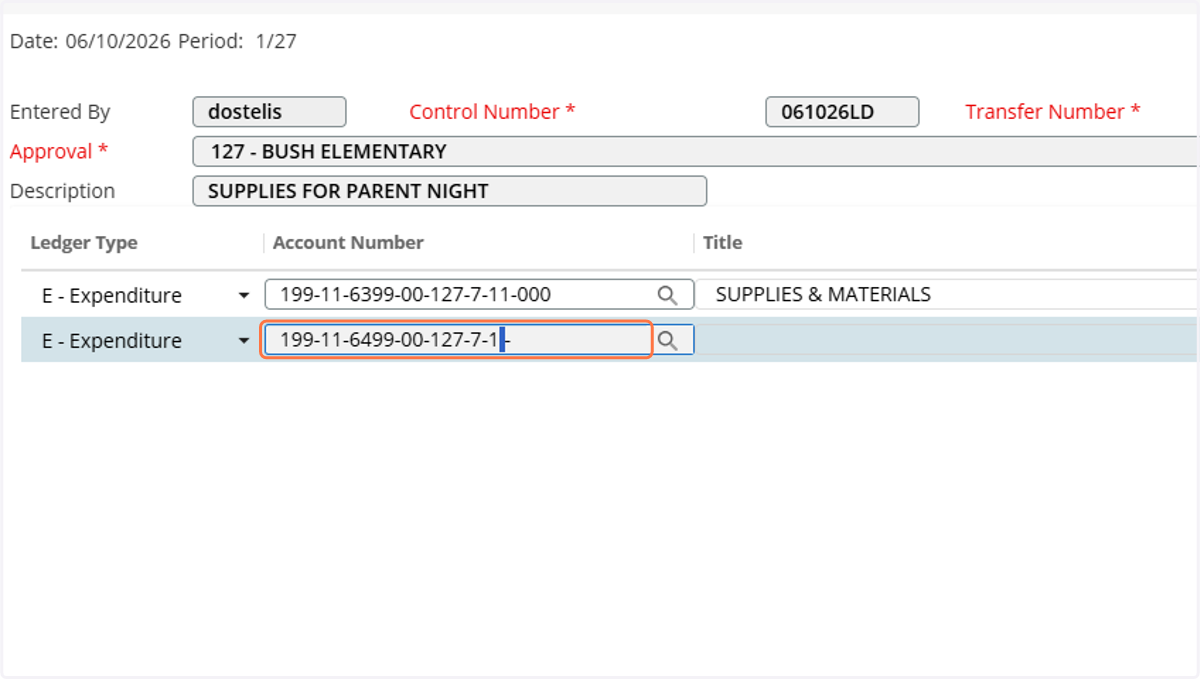This screenshot has height=679, width=1200.
Task: Select E - Expenditure text in highlighted row
Action: [112, 341]
